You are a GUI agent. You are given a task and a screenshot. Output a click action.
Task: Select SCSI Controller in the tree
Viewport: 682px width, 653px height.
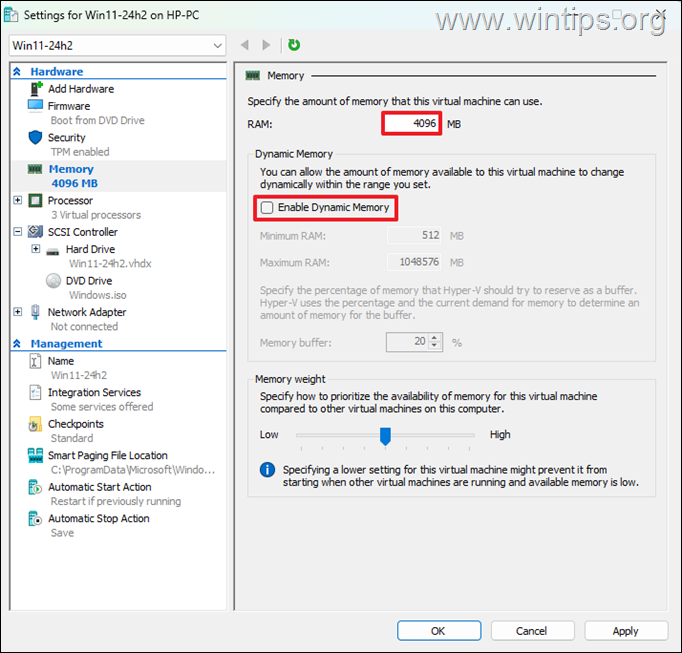(x=83, y=232)
